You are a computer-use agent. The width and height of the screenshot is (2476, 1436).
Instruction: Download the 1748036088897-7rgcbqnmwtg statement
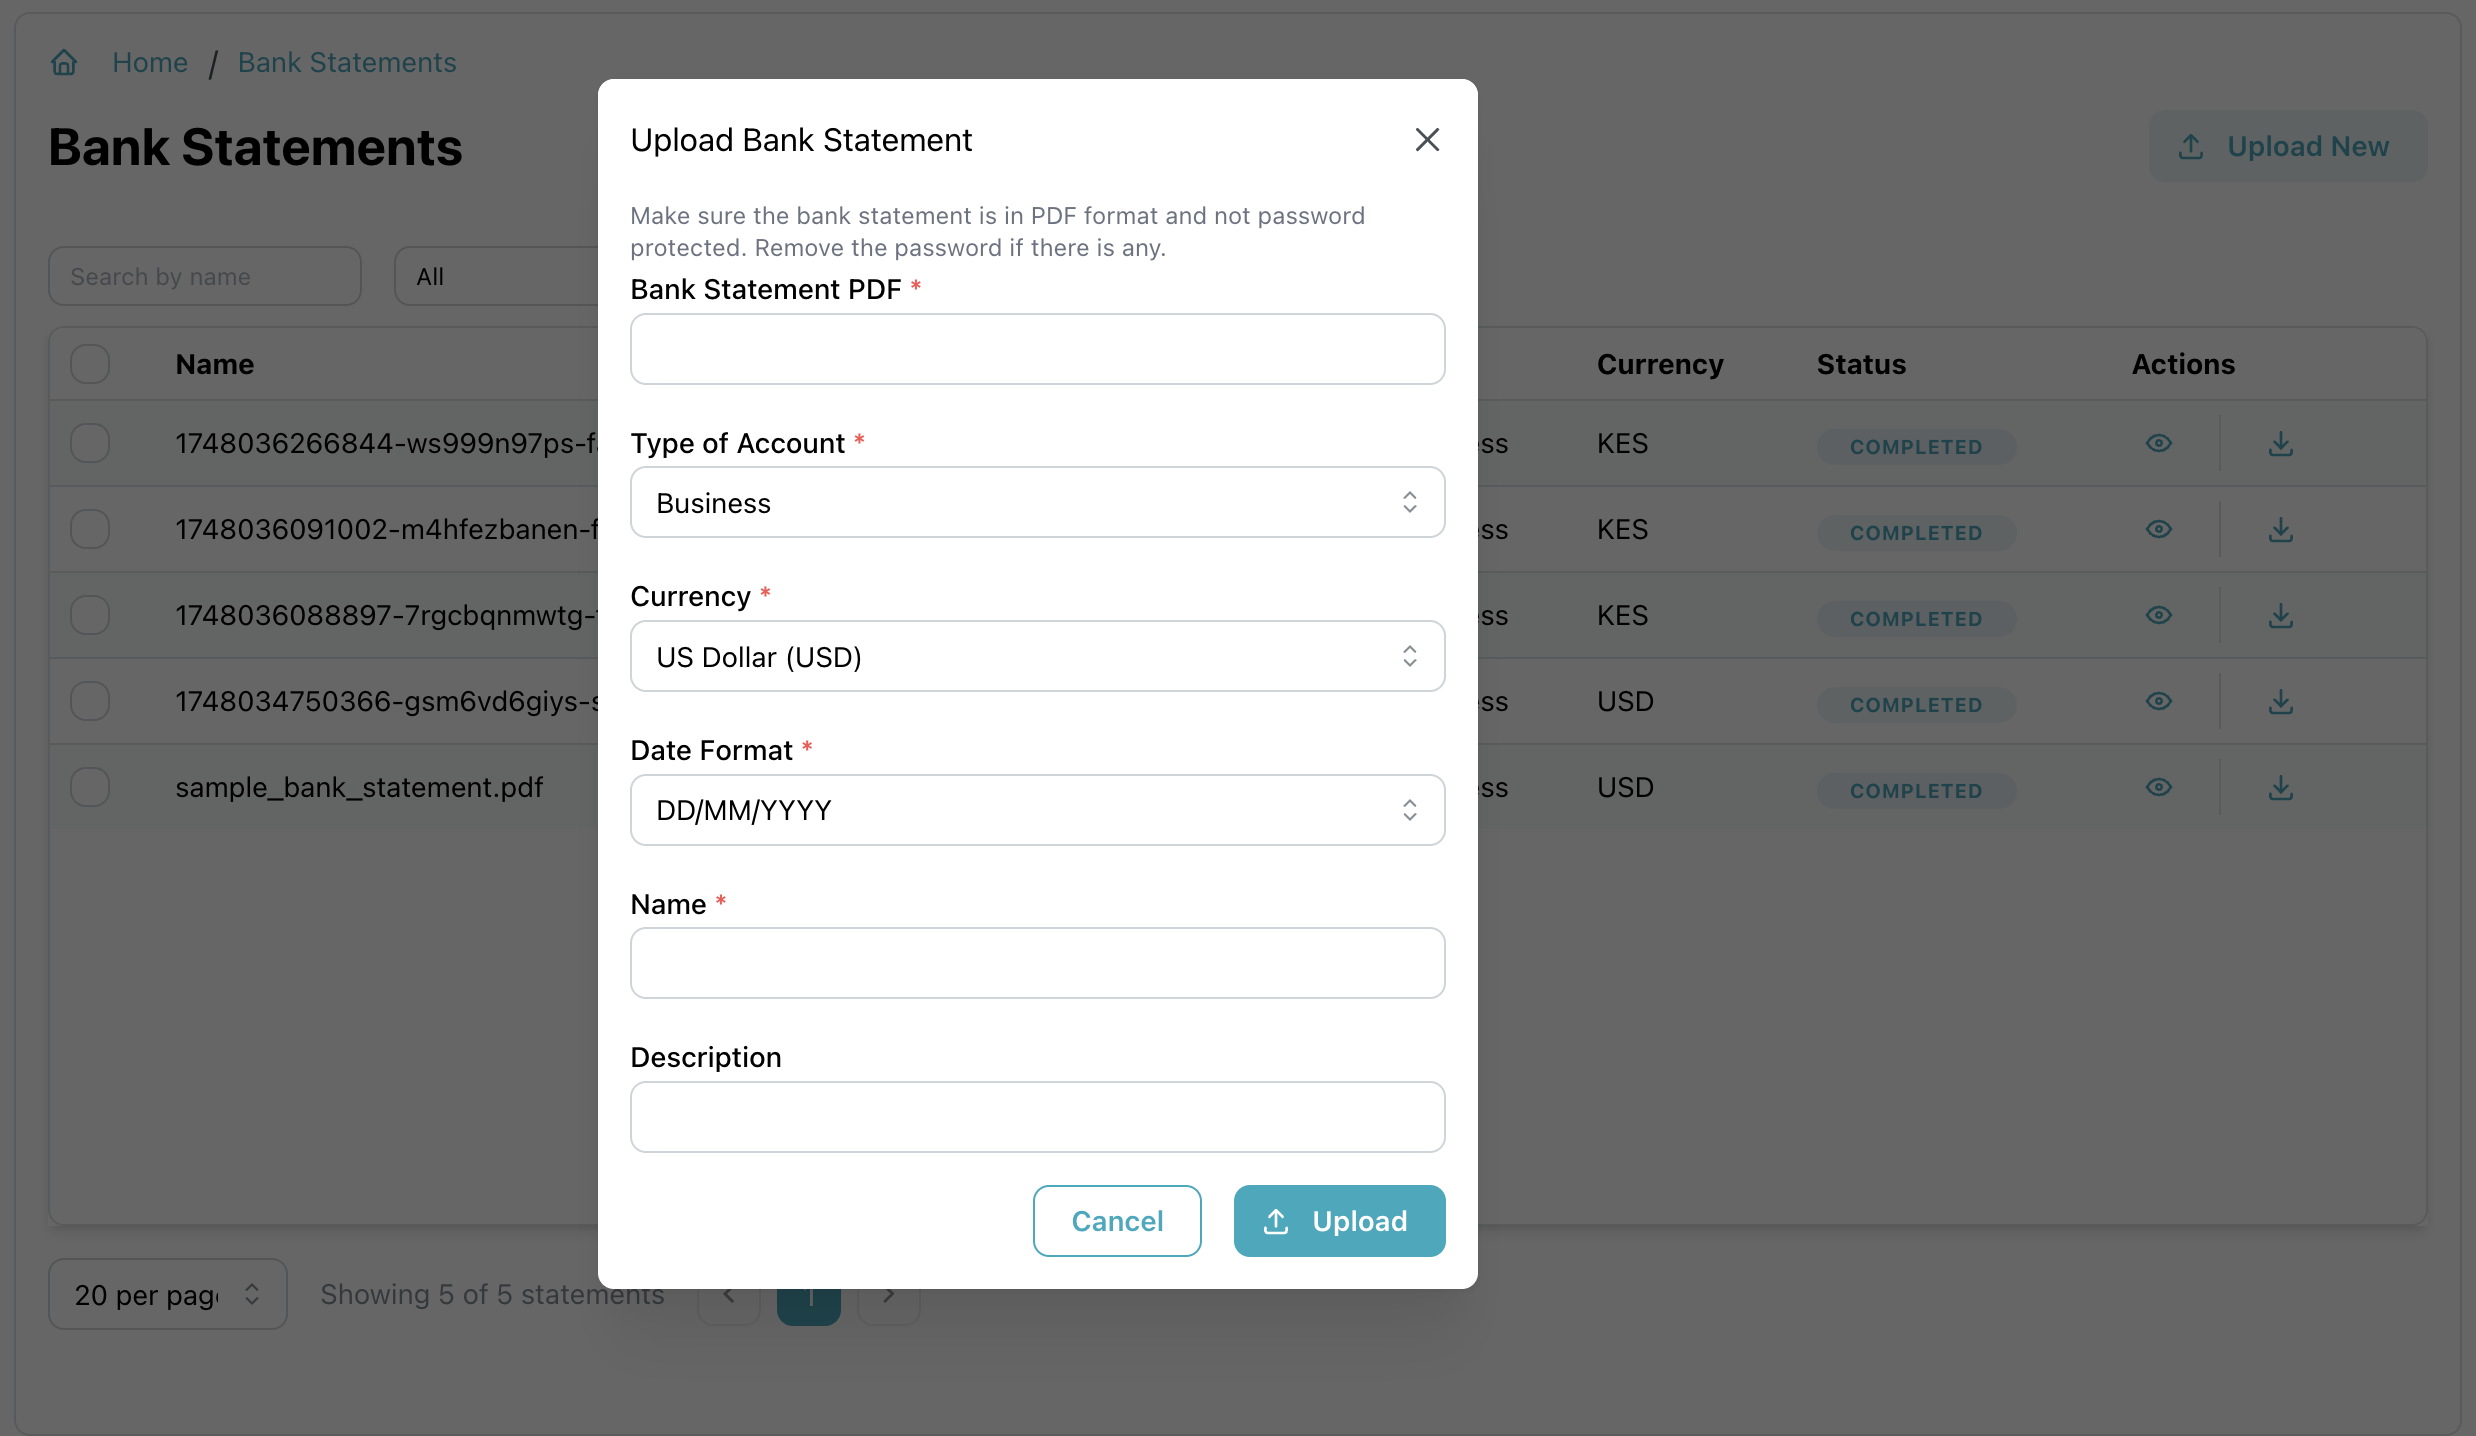(2281, 615)
